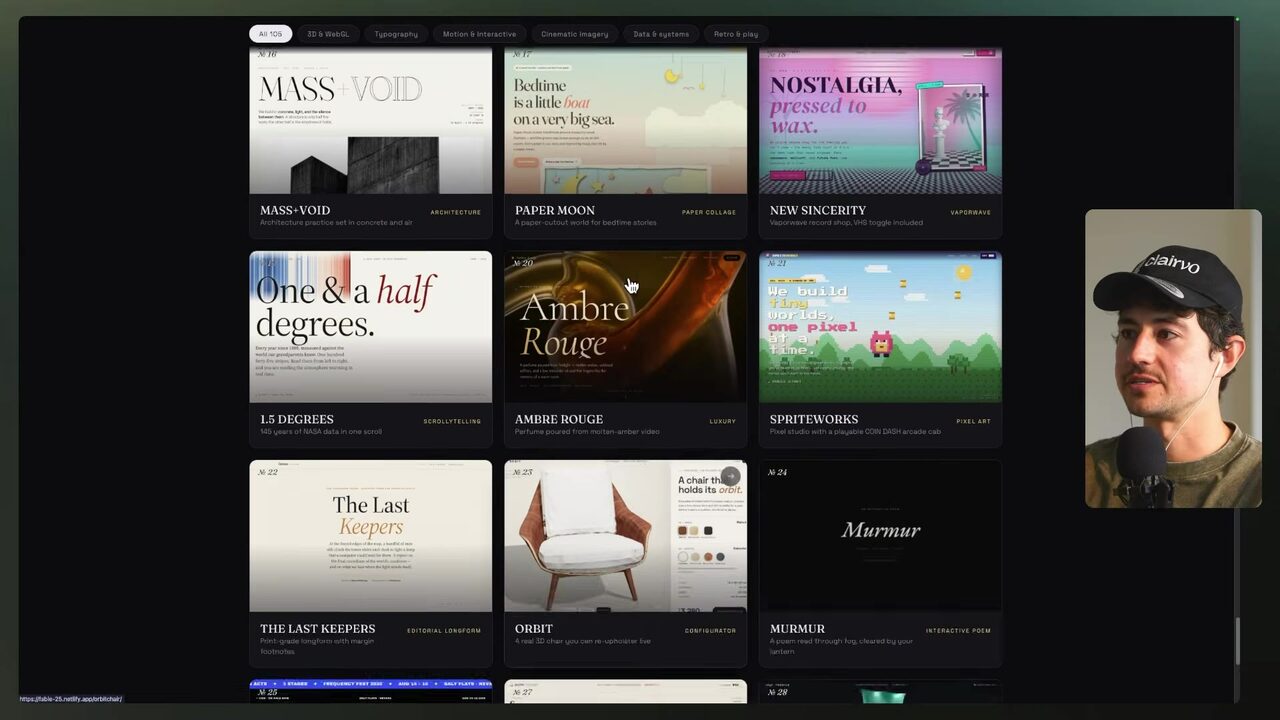1280x720 pixels.
Task: Click the "CONFIGURATOR" tag on Orbit
Action: pyautogui.click(x=711, y=630)
